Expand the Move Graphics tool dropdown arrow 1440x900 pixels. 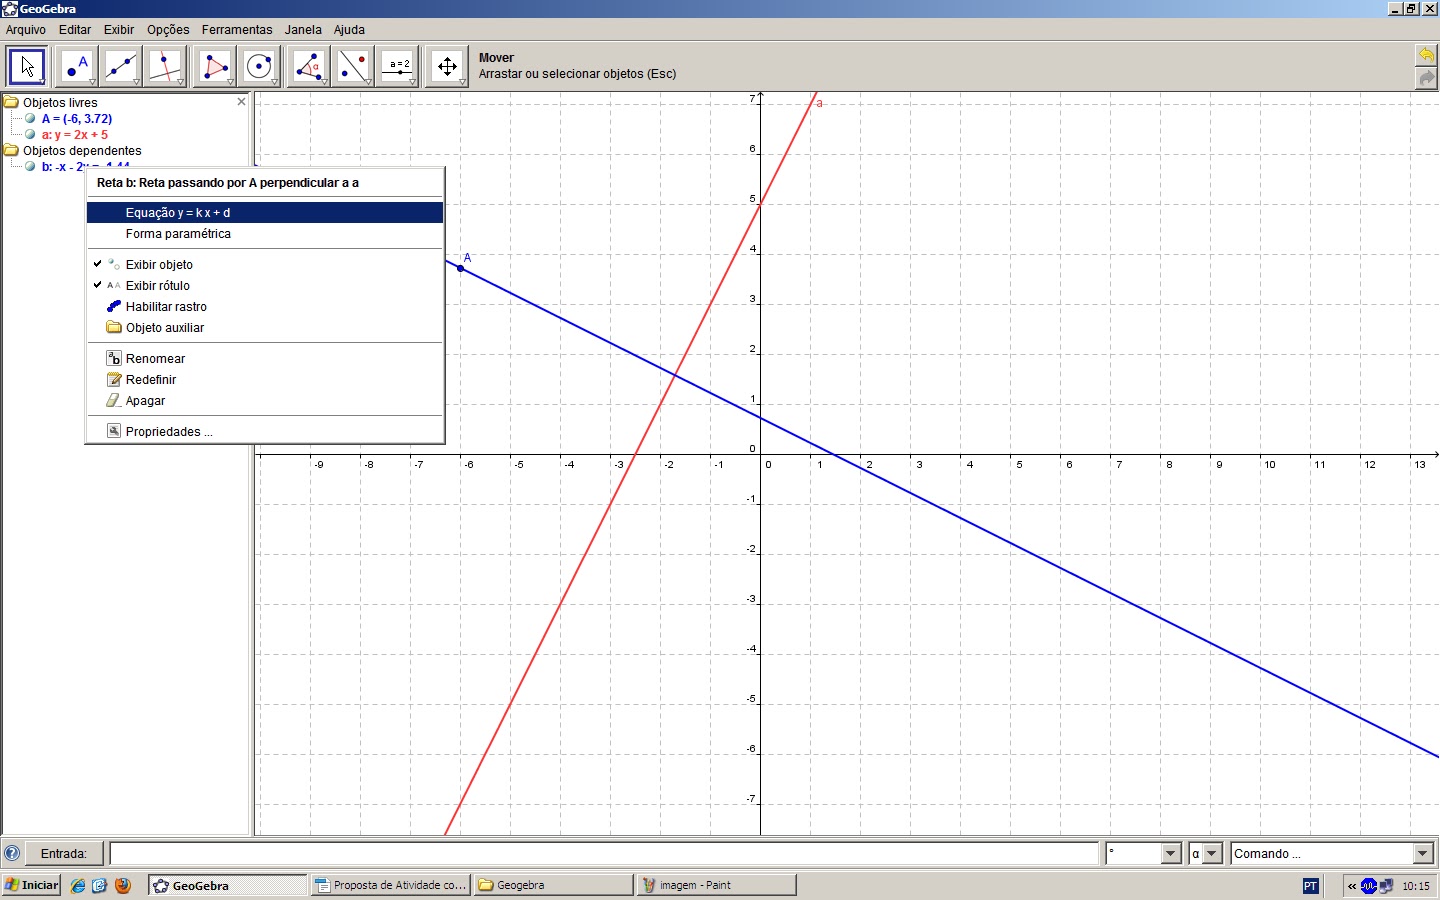coord(462,82)
